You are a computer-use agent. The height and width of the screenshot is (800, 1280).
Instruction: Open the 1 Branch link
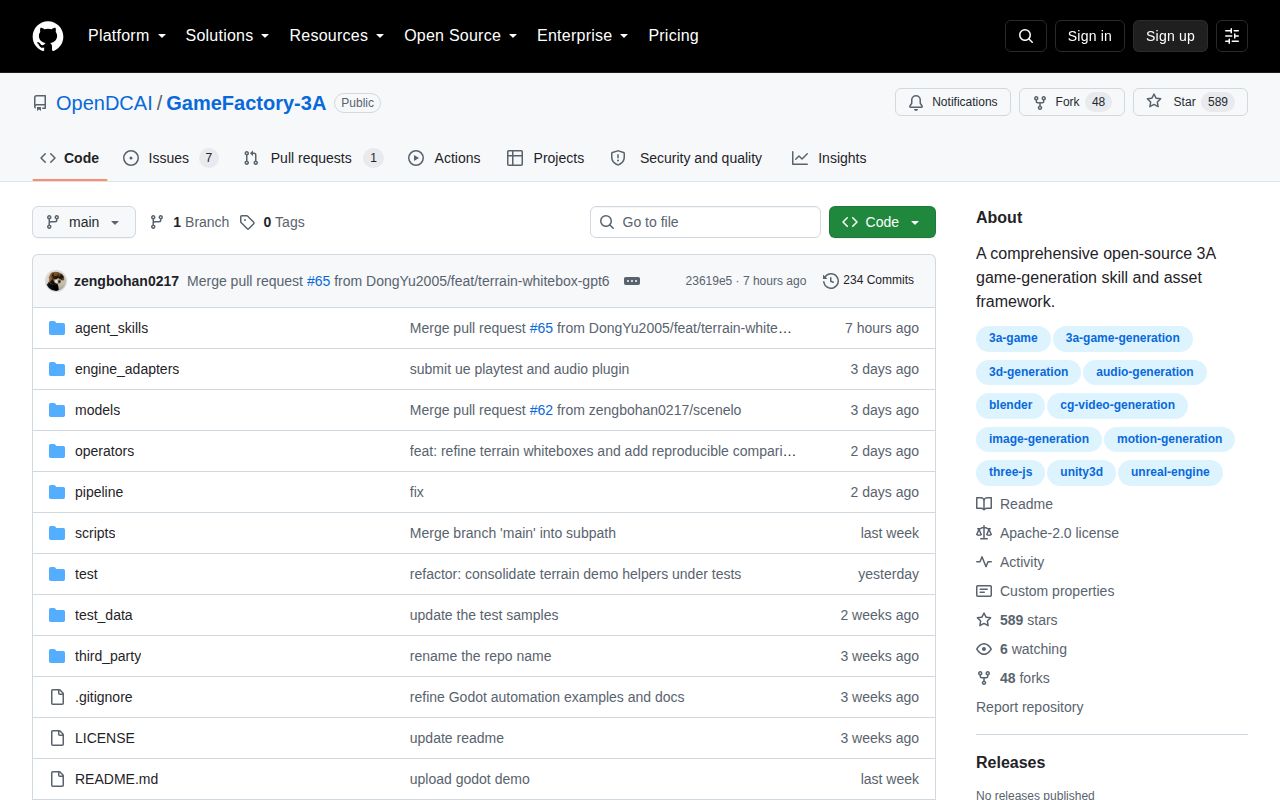pos(189,222)
